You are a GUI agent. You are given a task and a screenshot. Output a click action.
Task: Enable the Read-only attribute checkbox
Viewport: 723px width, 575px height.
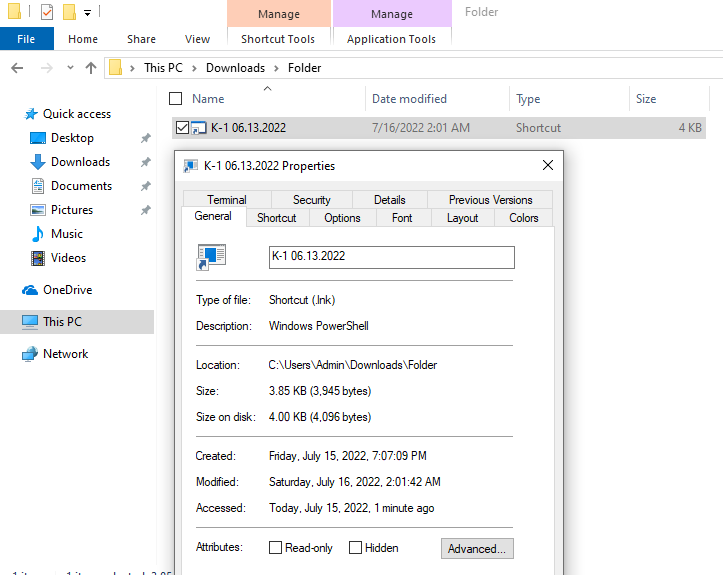[x=276, y=548]
